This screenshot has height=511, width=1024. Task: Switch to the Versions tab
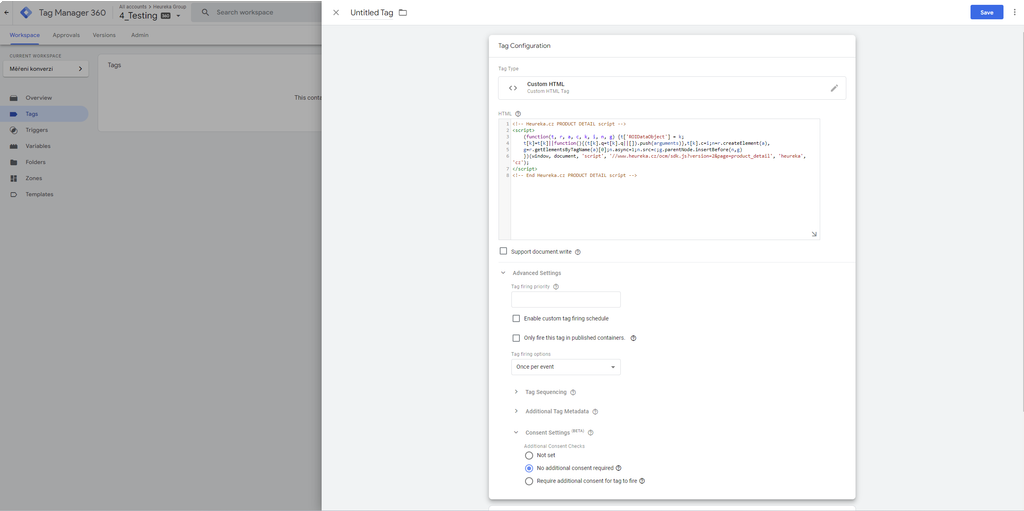104,35
